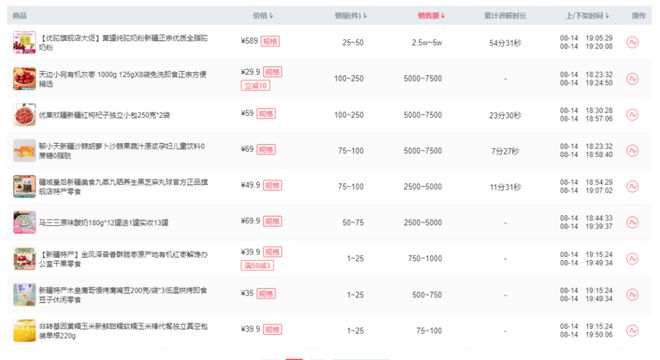Click trend icon in ¥29.9 jujube row
This screenshot has height=360, width=660.
tap(632, 79)
